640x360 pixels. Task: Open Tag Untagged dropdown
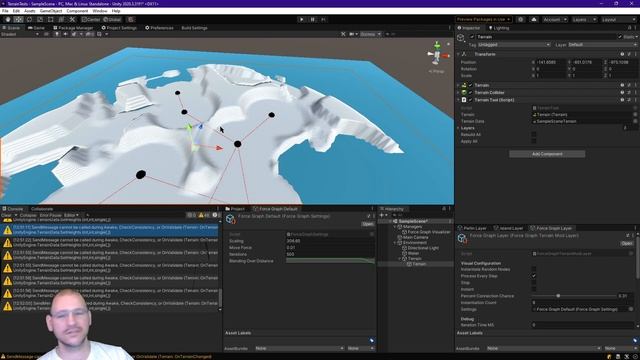[x=514, y=44]
